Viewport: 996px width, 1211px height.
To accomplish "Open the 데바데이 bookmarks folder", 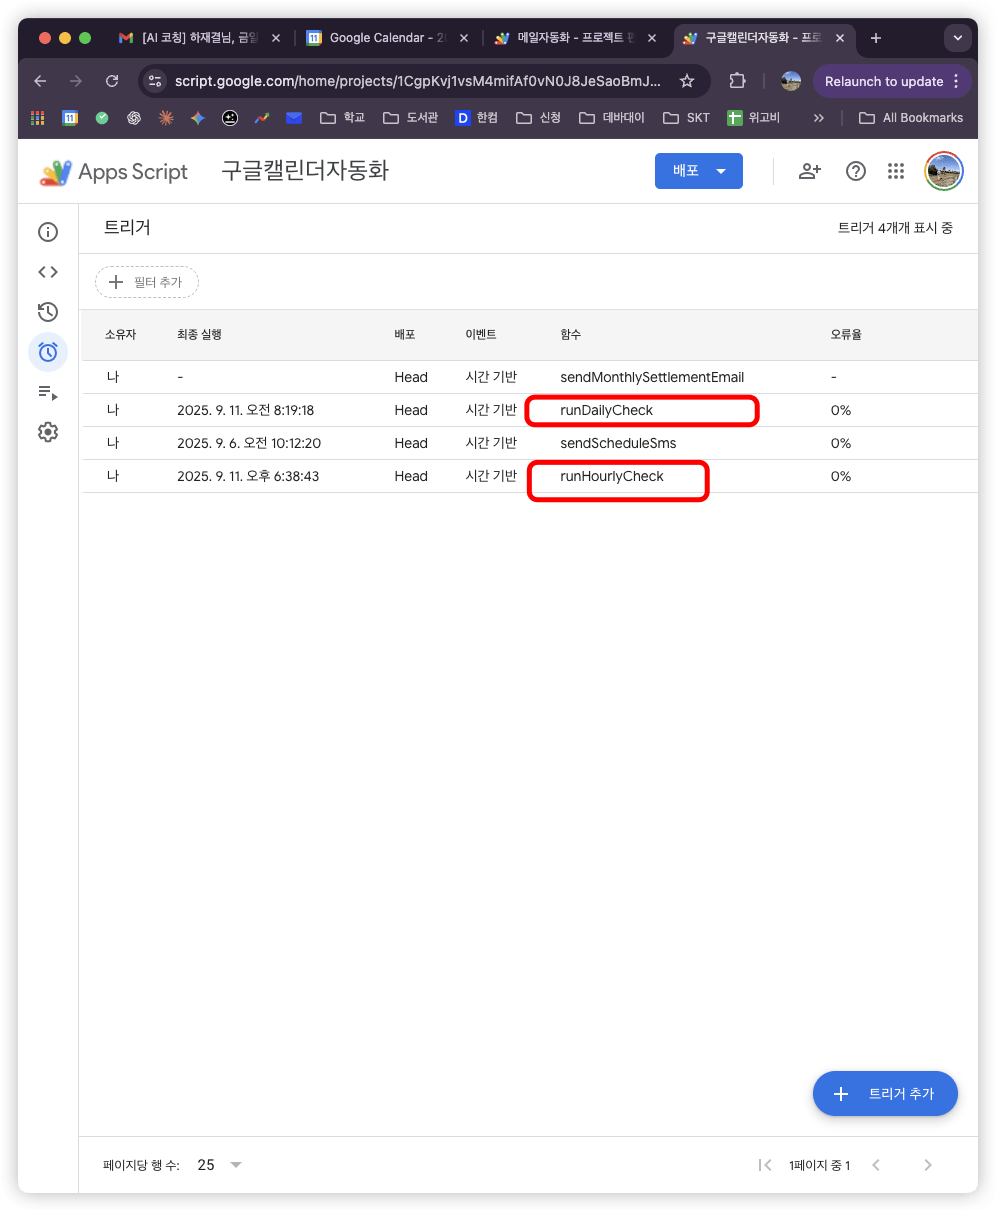I will pyautogui.click(x=611, y=118).
